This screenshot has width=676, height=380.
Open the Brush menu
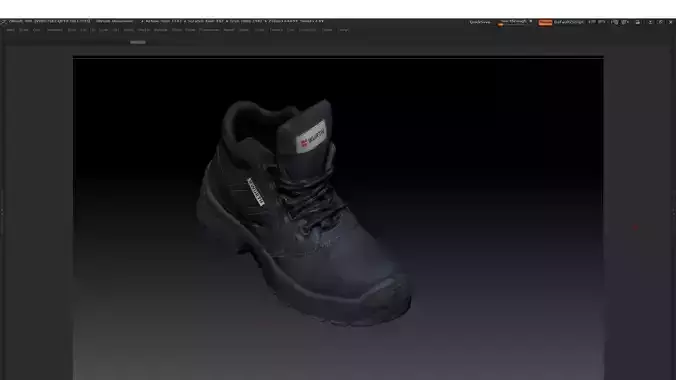pos(24,30)
